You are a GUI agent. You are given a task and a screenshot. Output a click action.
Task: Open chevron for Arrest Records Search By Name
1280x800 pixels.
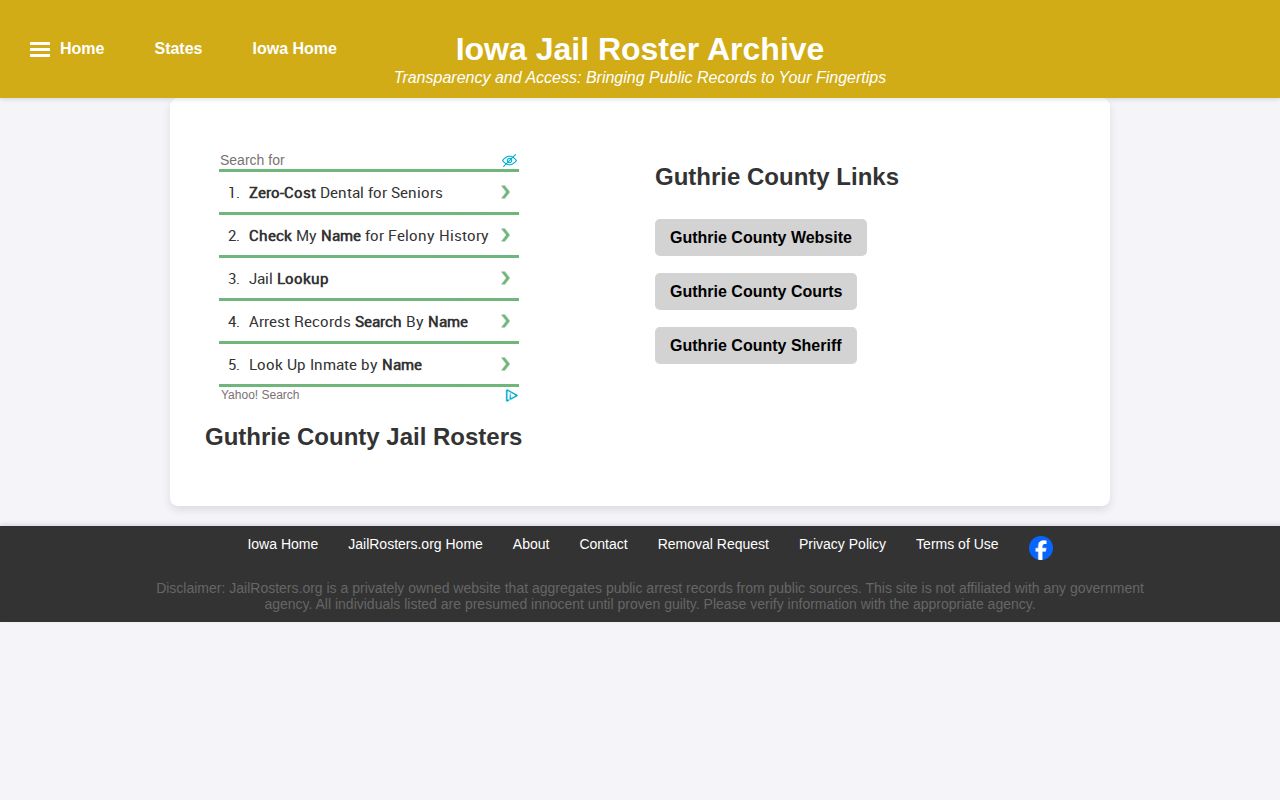point(506,321)
